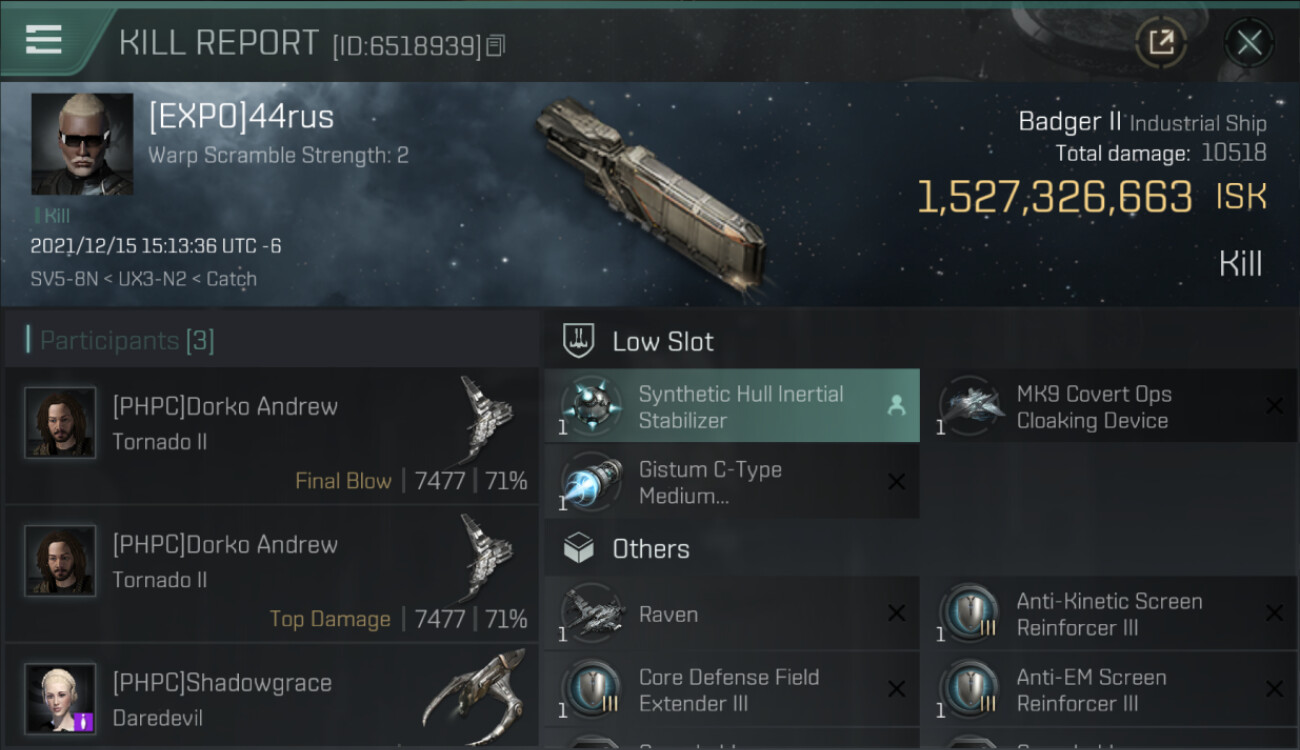Screen dimensions: 1300x750
Task: Select the Gistum C-Type Medium module icon
Action: tap(592, 482)
